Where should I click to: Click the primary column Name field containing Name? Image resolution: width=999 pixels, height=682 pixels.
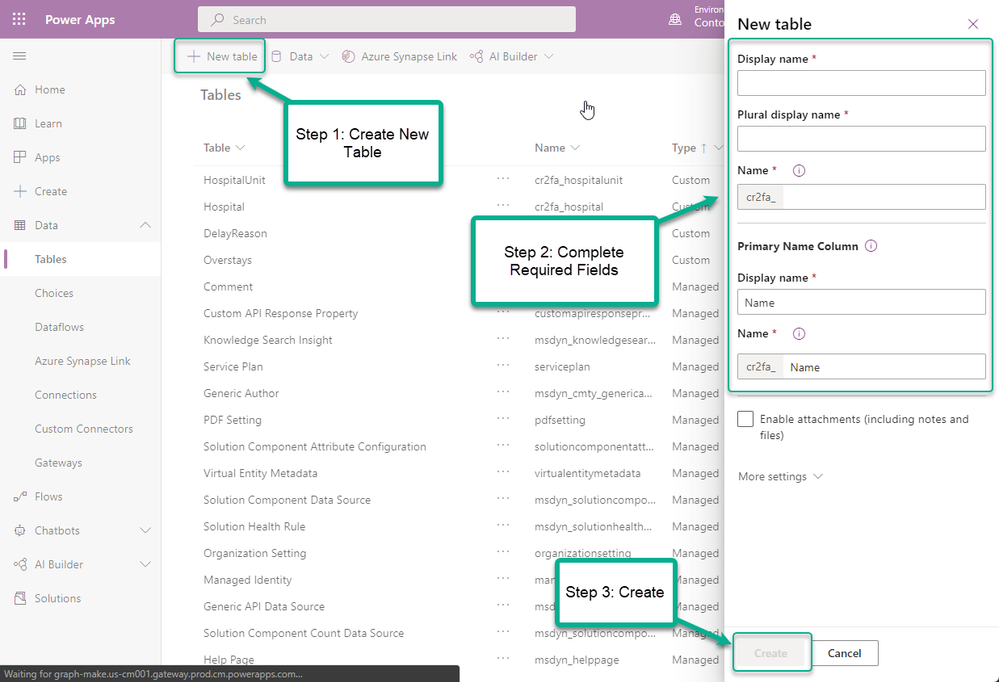click(x=861, y=366)
